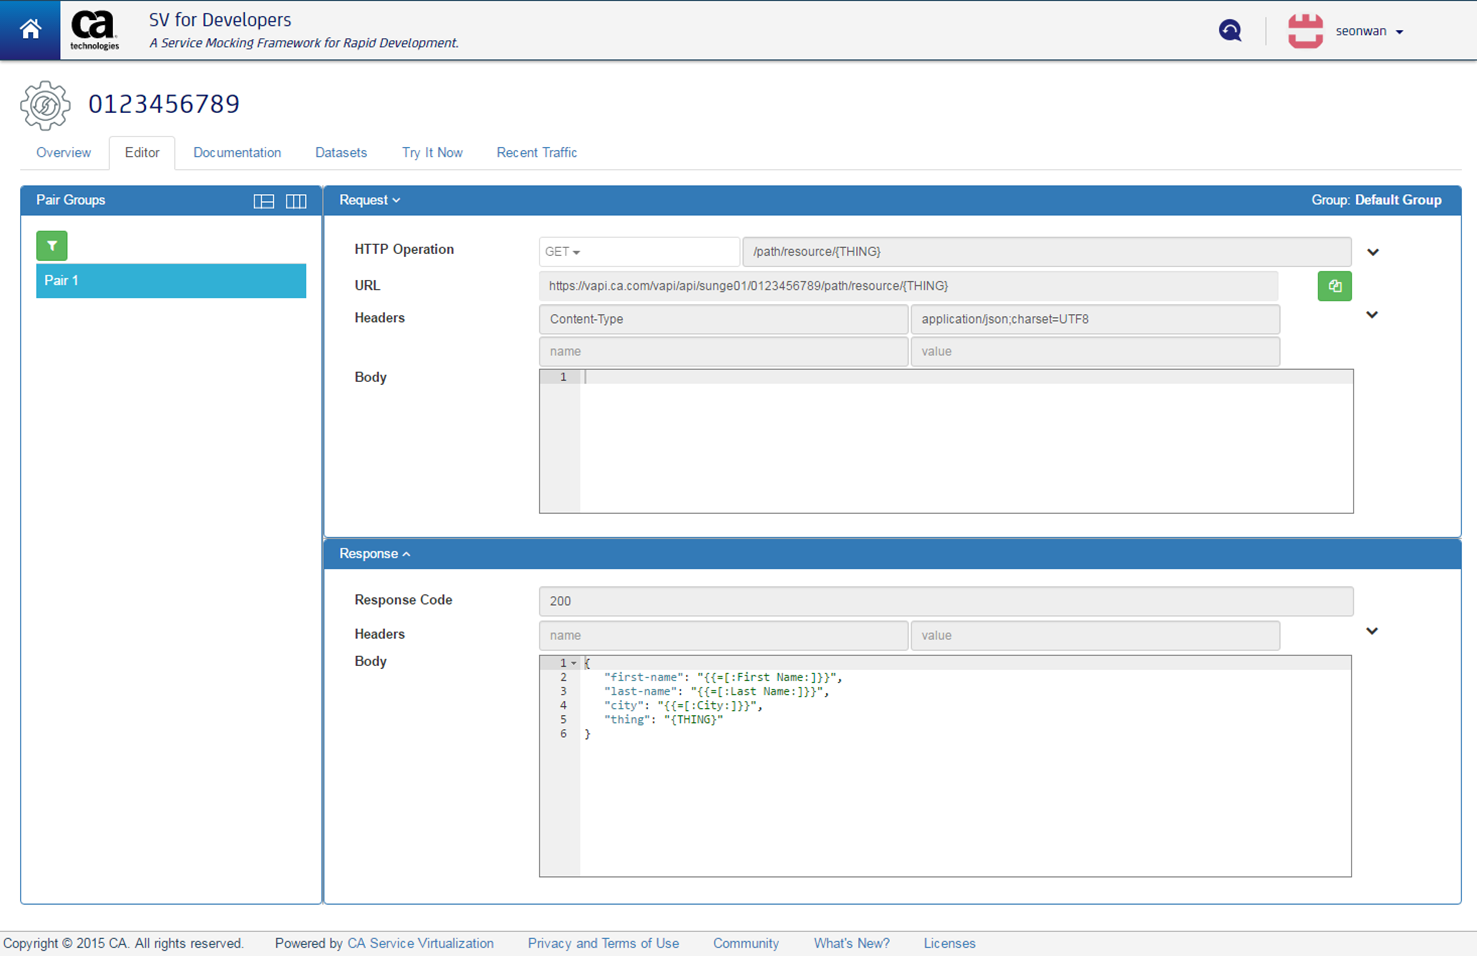Expand chevron next to HTTP Operation path
The width and height of the screenshot is (1477, 956).
pos(1373,252)
